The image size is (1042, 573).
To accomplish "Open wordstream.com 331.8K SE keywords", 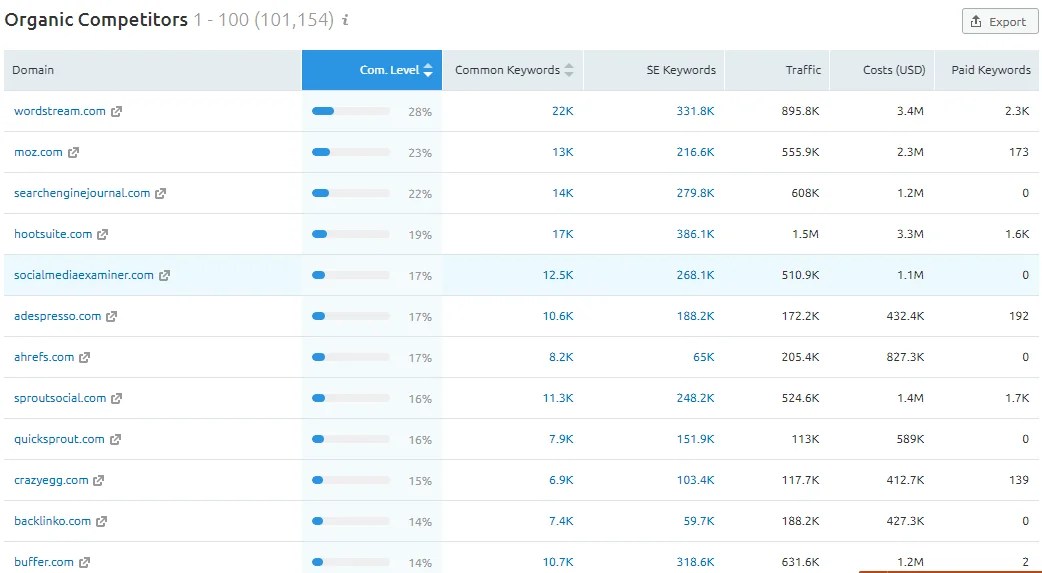I will click(695, 111).
